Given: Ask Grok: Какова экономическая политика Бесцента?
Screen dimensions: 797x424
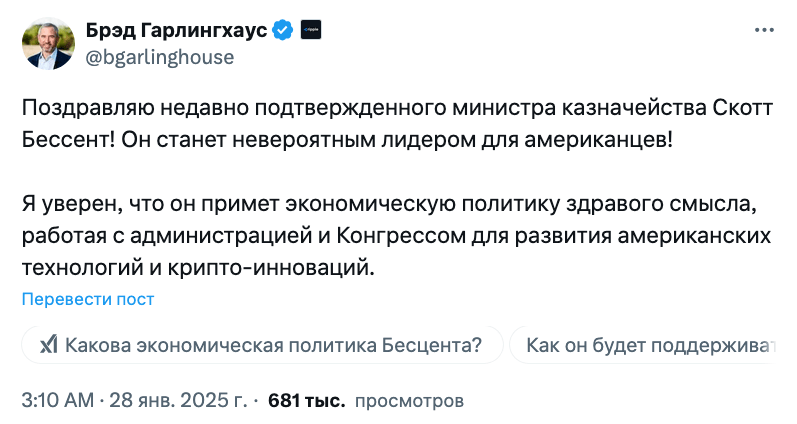Looking at the screenshot, I should click(x=262, y=345).
